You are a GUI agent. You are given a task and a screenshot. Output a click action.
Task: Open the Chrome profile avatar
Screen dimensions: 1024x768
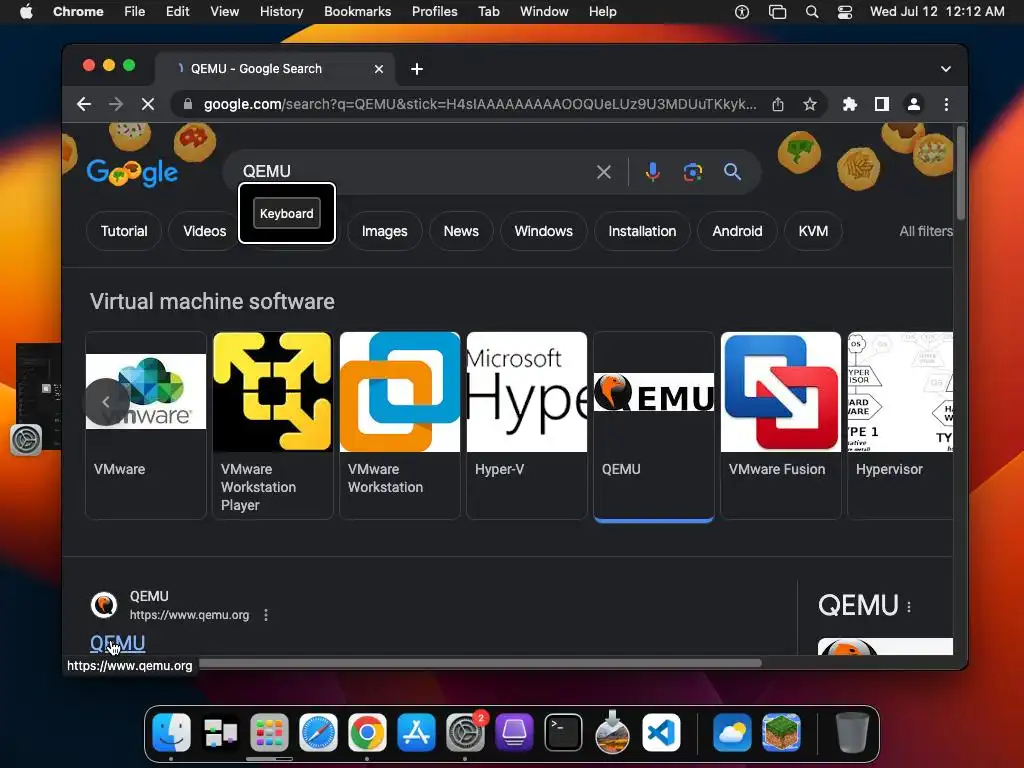(914, 104)
